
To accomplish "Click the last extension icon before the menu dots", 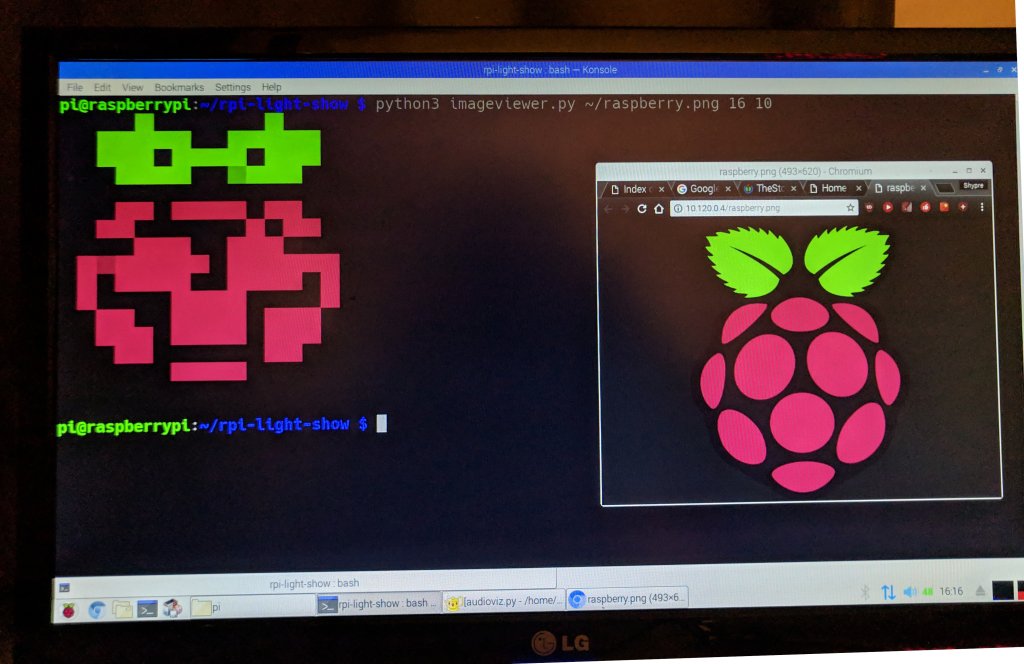I will tap(963, 207).
